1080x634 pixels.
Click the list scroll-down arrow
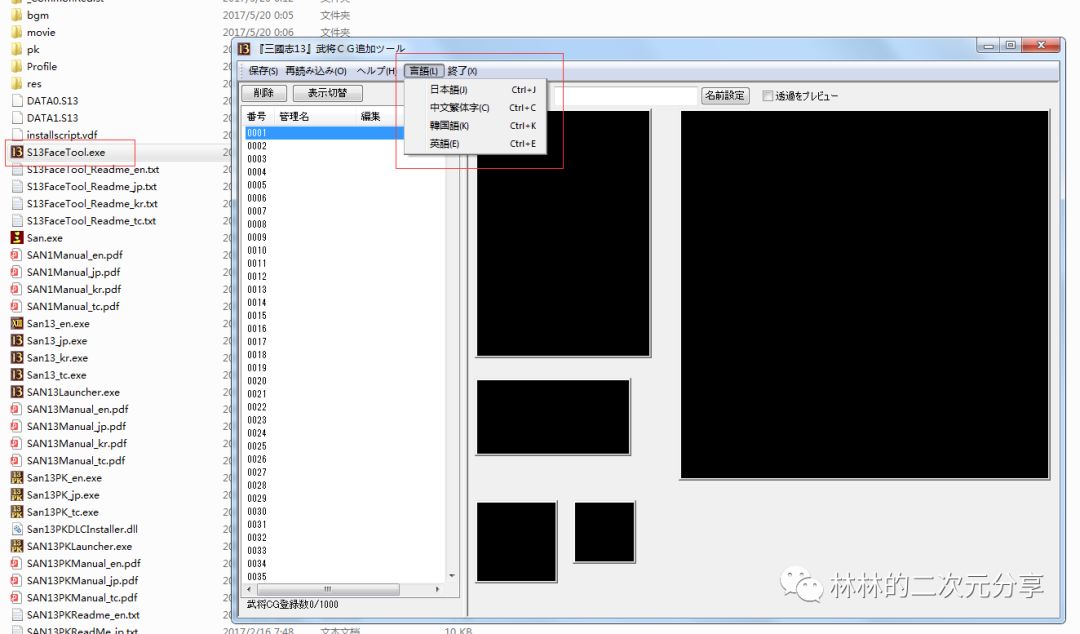452,575
